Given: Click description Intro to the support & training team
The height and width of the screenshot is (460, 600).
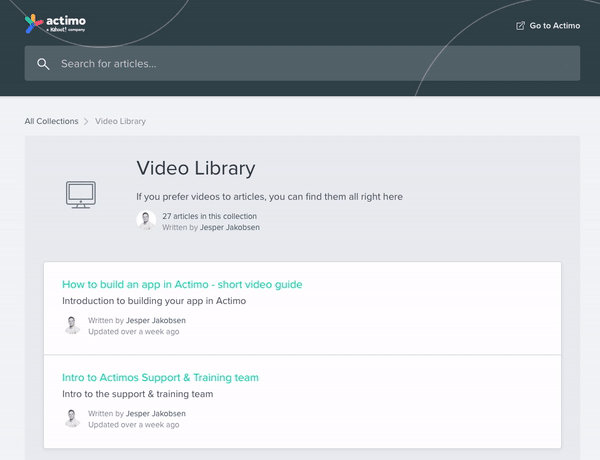Looking at the screenshot, I should point(137,394).
